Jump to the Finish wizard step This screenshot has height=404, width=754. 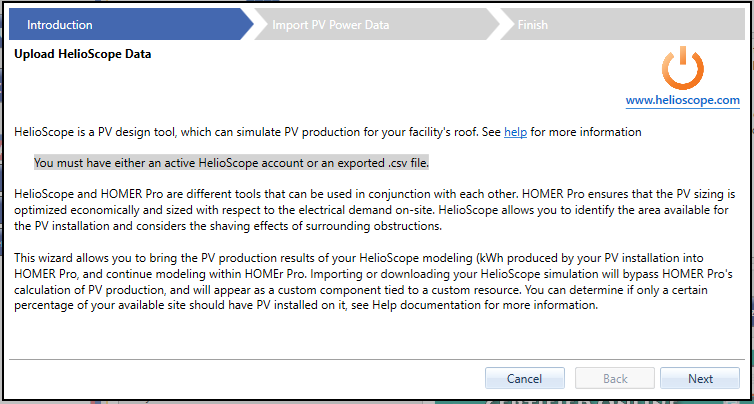(532, 25)
